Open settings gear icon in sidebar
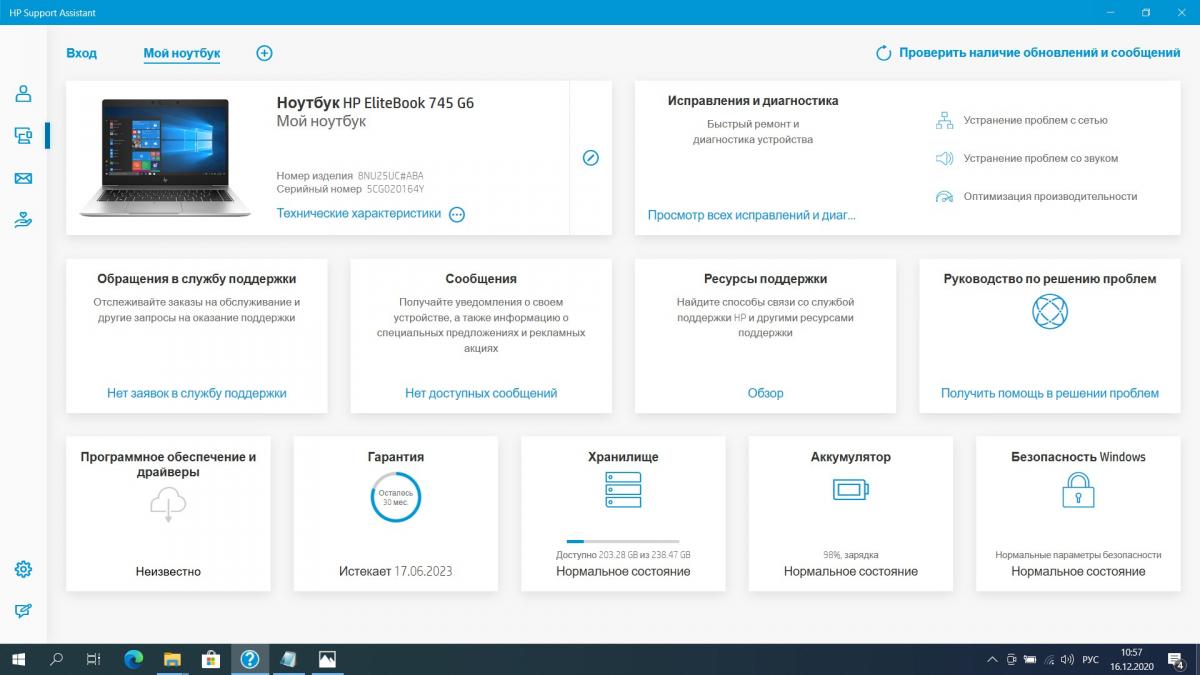Viewport: 1200px width, 675px height. (23, 569)
